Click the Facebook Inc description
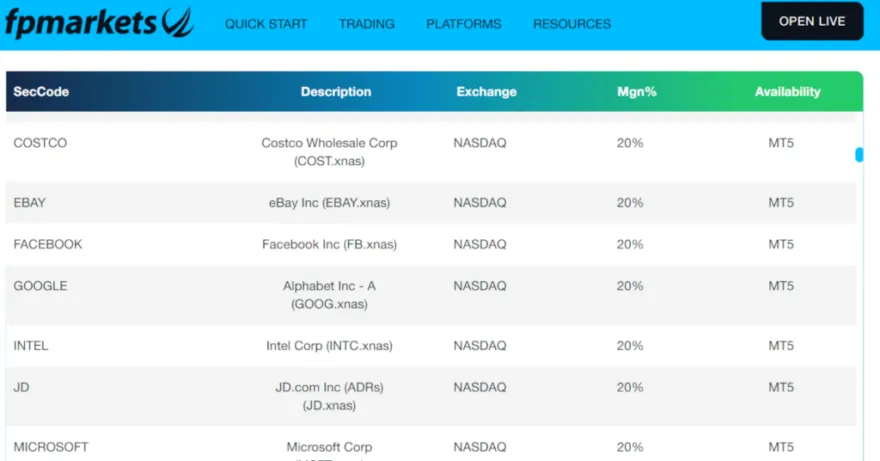The image size is (880, 461). [329, 244]
